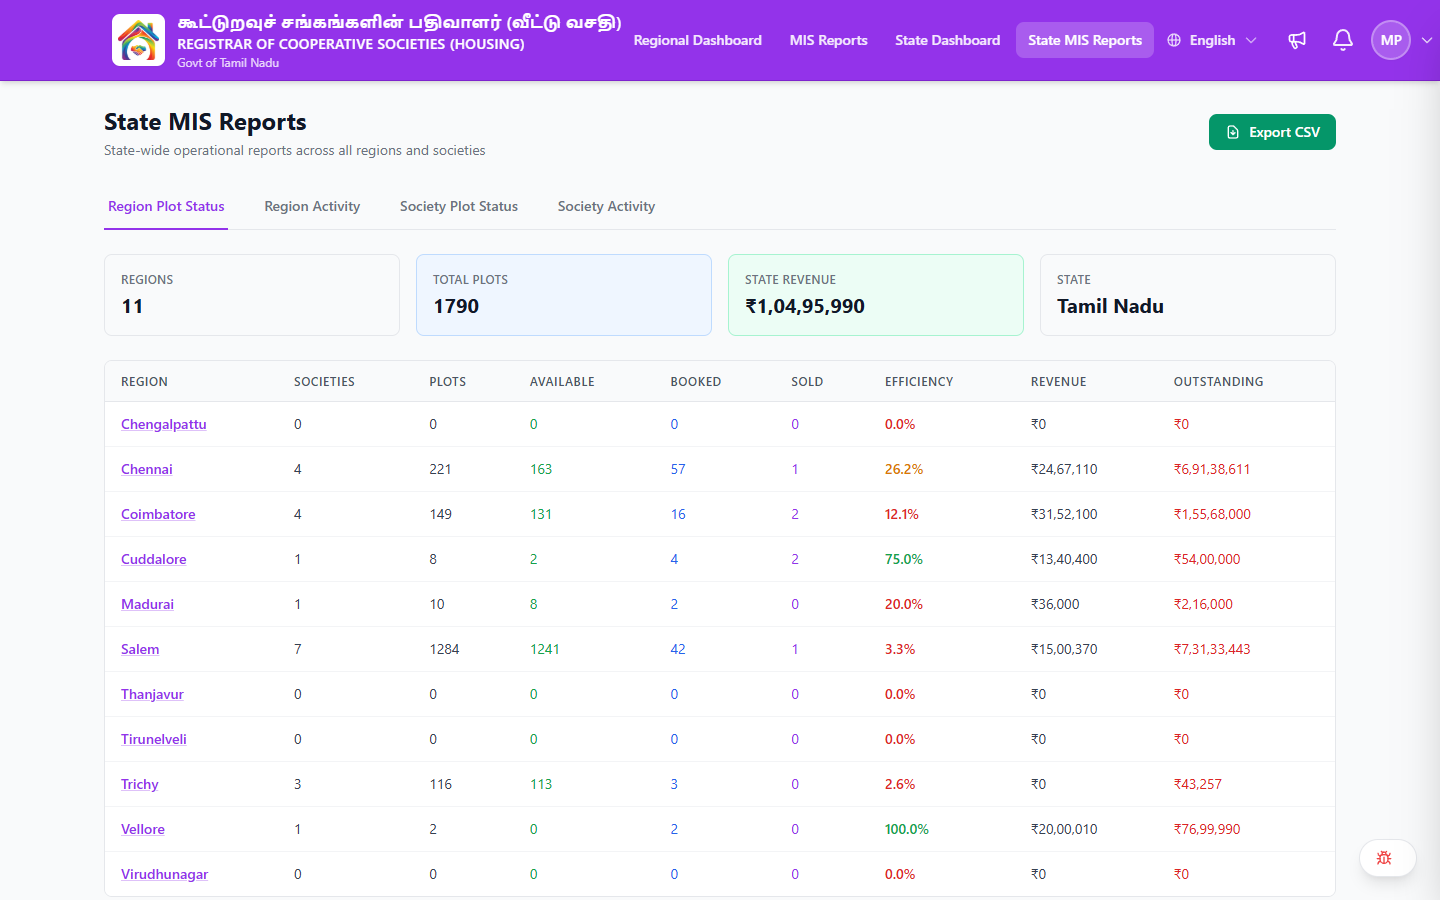Open the Virudhunagar region link

point(165,874)
